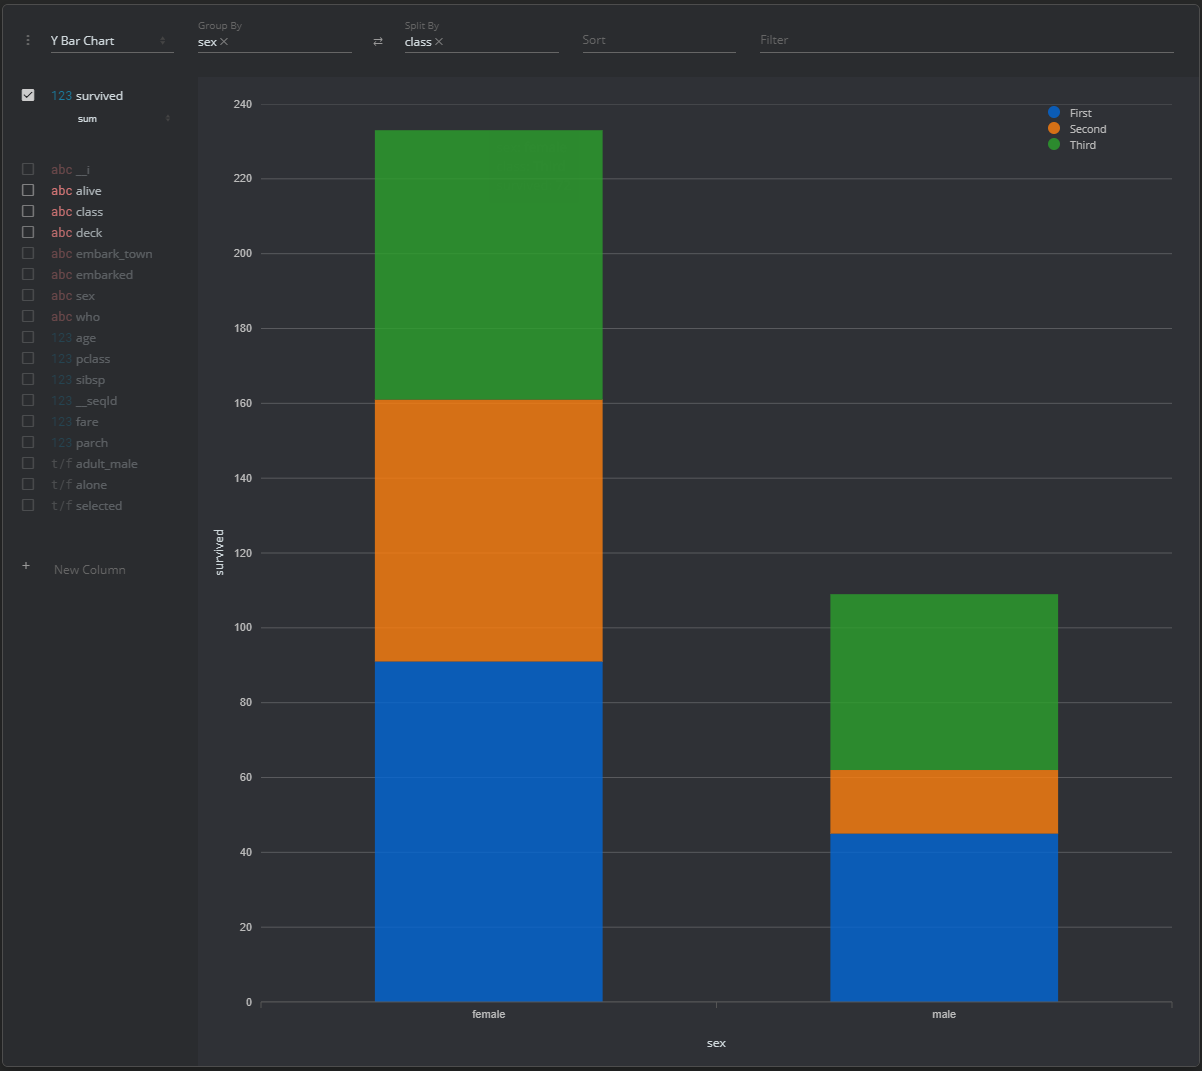
Task: Open the three-dot settings menu
Action: (28, 40)
